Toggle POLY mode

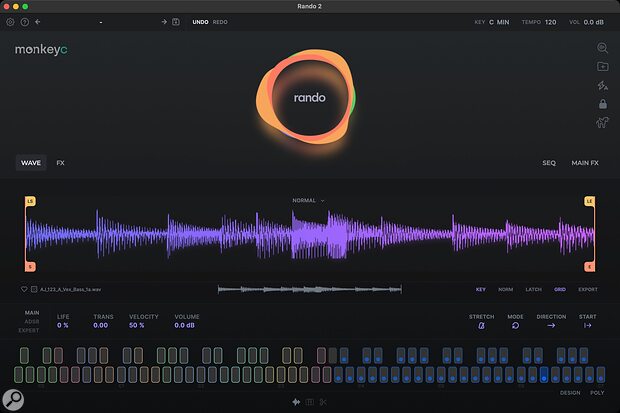tap(597, 393)
